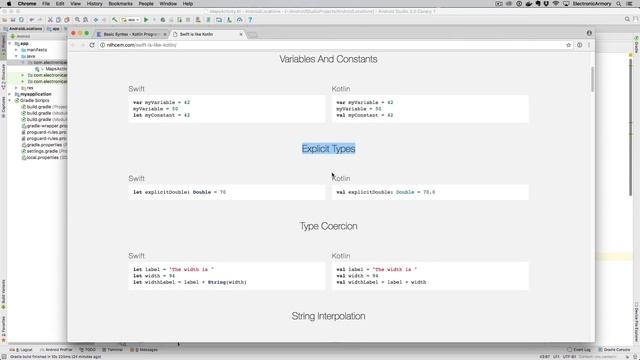Click the Cut scissors icon in Android Studio toolbar
Image resolution: width=640 pixels, height=360 pixels.
pos(50,20)
